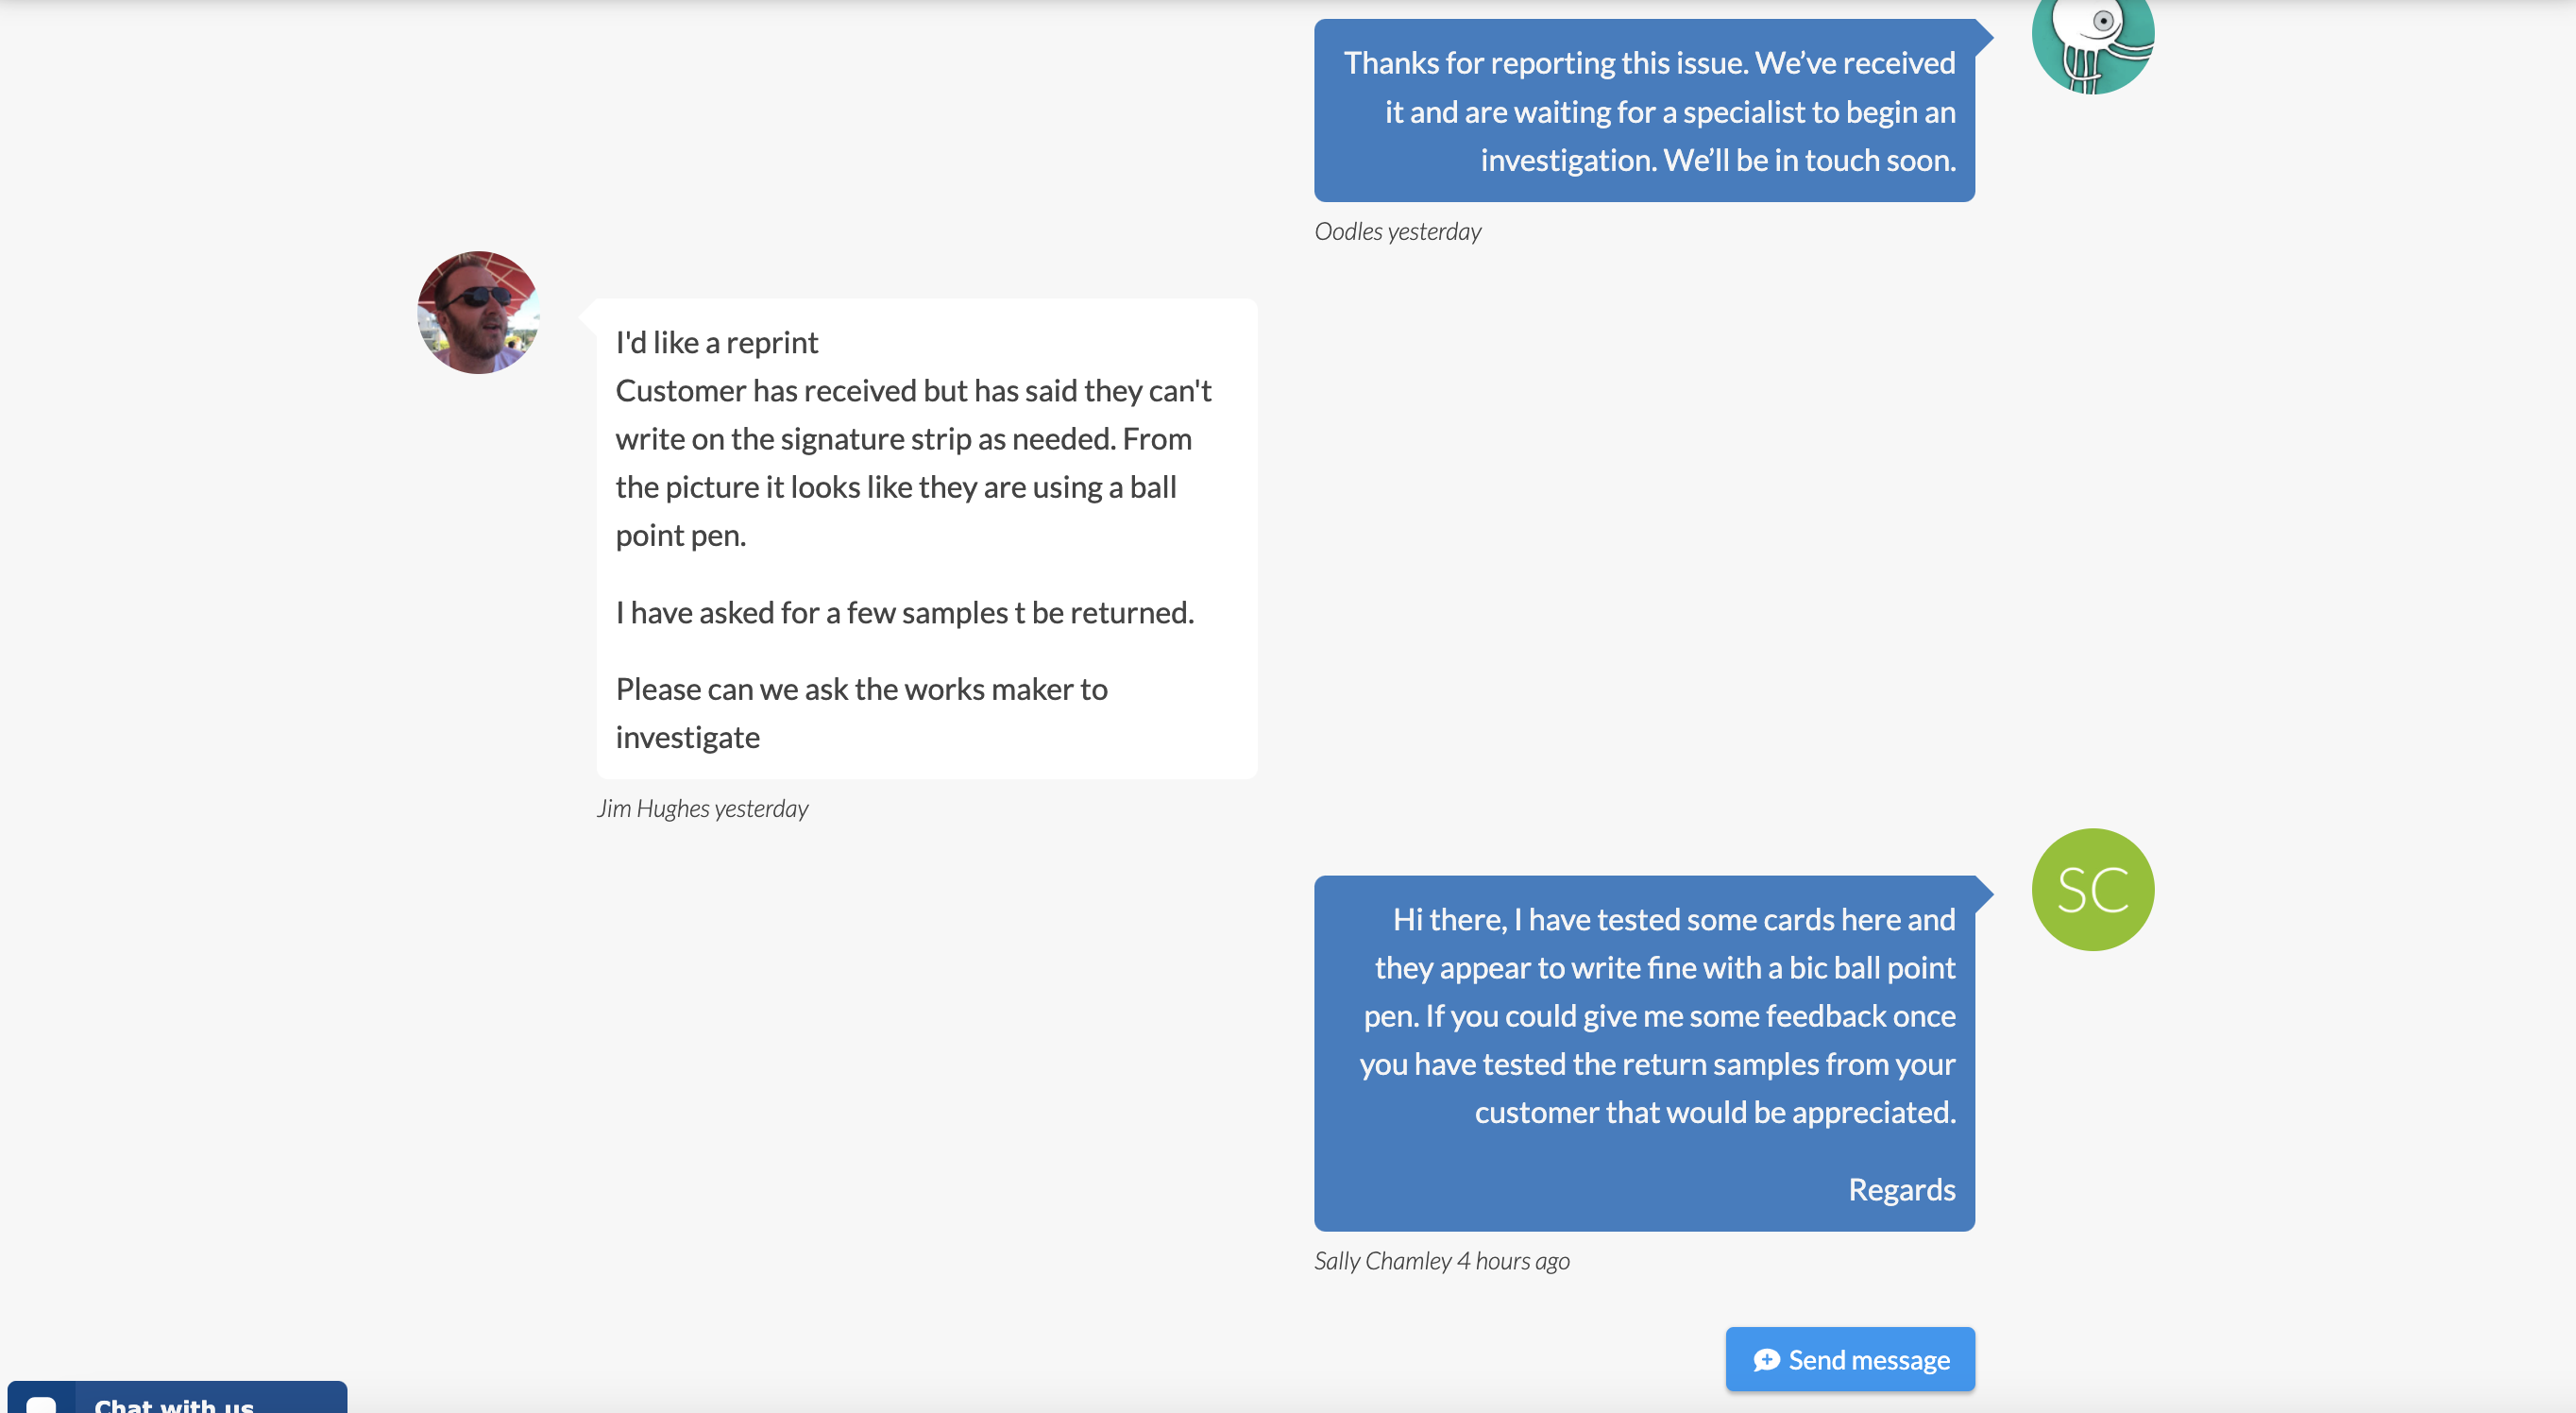Click the 'Please can we ask the works maker' paragraph
Screen dimensions: 2576x1413
tap(861, 713)
